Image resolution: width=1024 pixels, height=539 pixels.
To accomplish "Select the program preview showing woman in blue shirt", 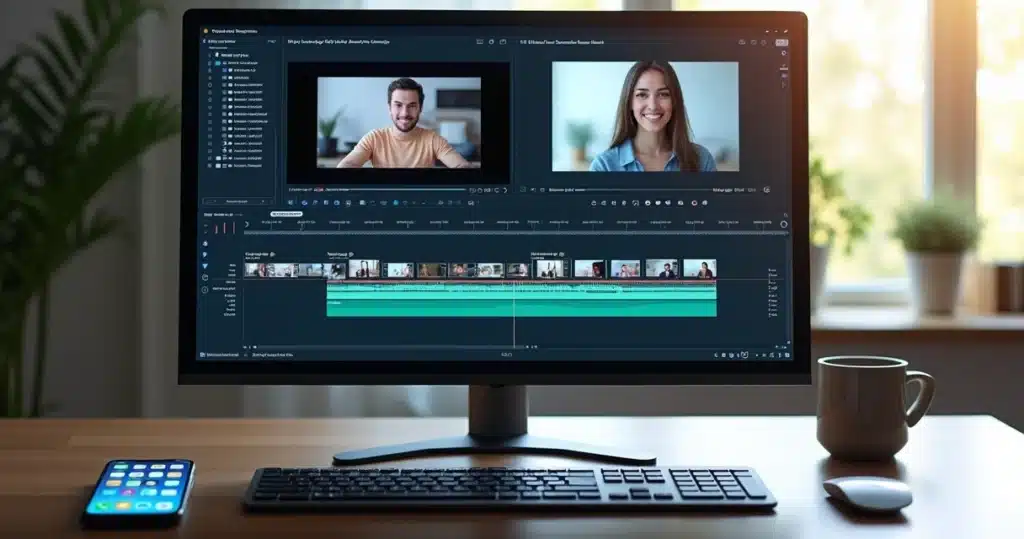I will pos(645,117).
